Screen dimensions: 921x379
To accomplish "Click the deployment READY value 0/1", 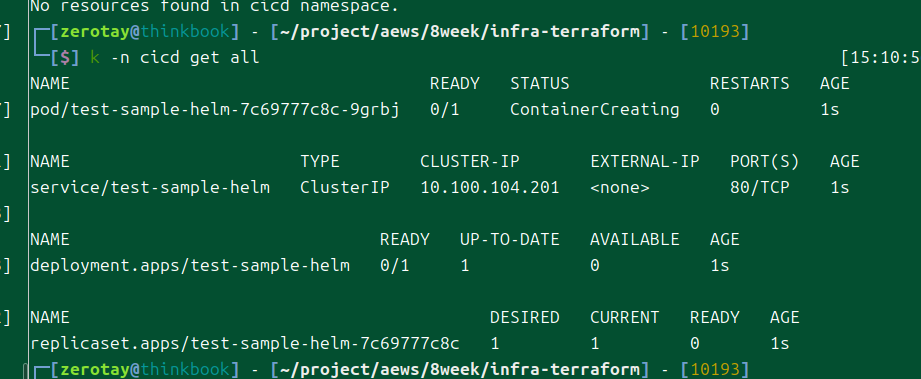I will 395,266.
